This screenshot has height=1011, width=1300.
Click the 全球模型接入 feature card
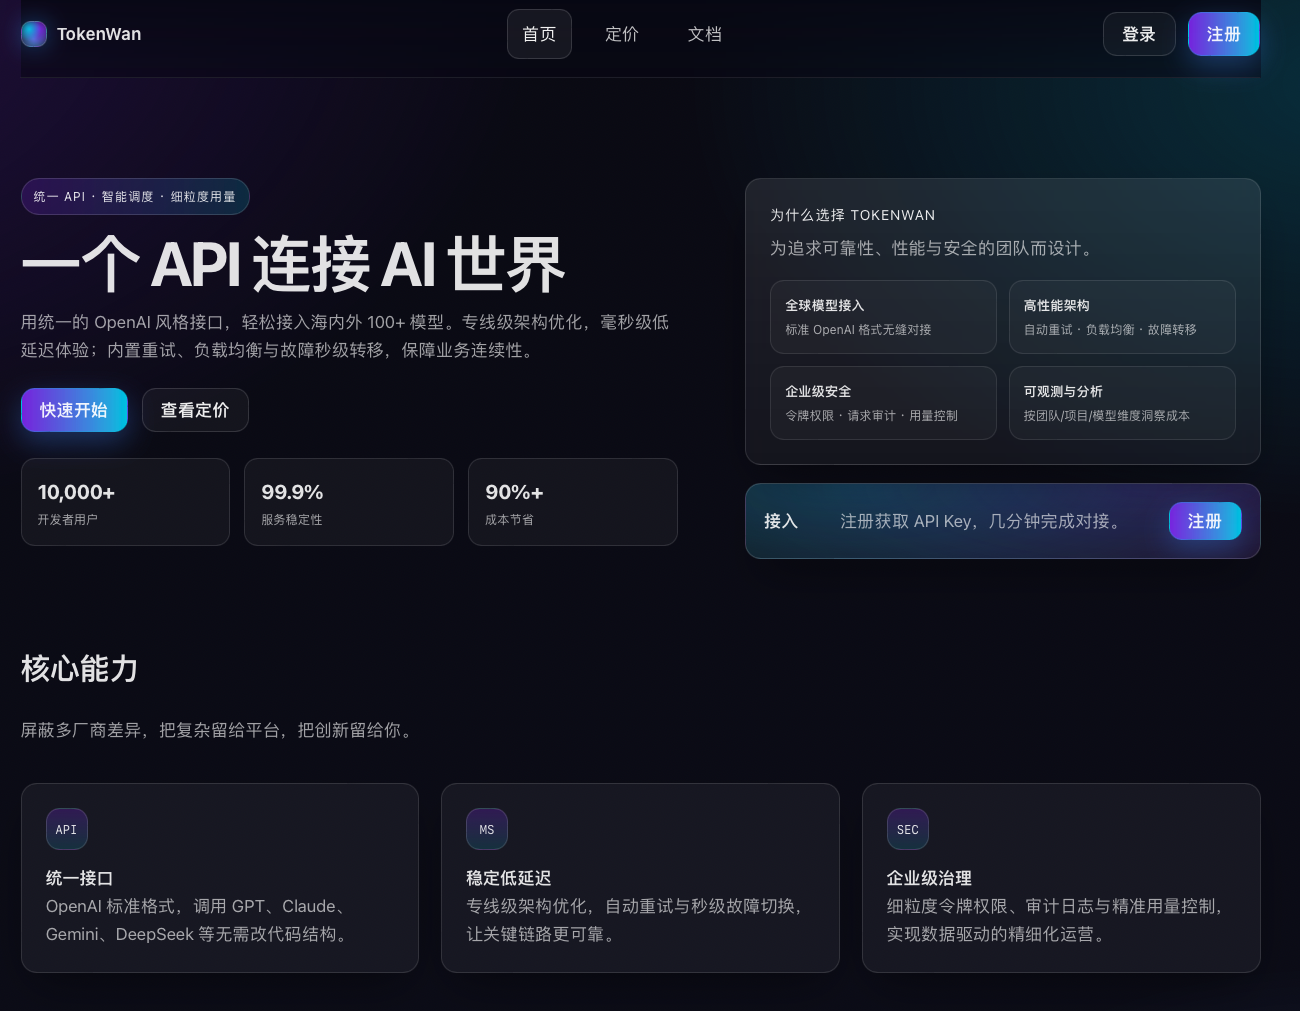click(883, 317)
